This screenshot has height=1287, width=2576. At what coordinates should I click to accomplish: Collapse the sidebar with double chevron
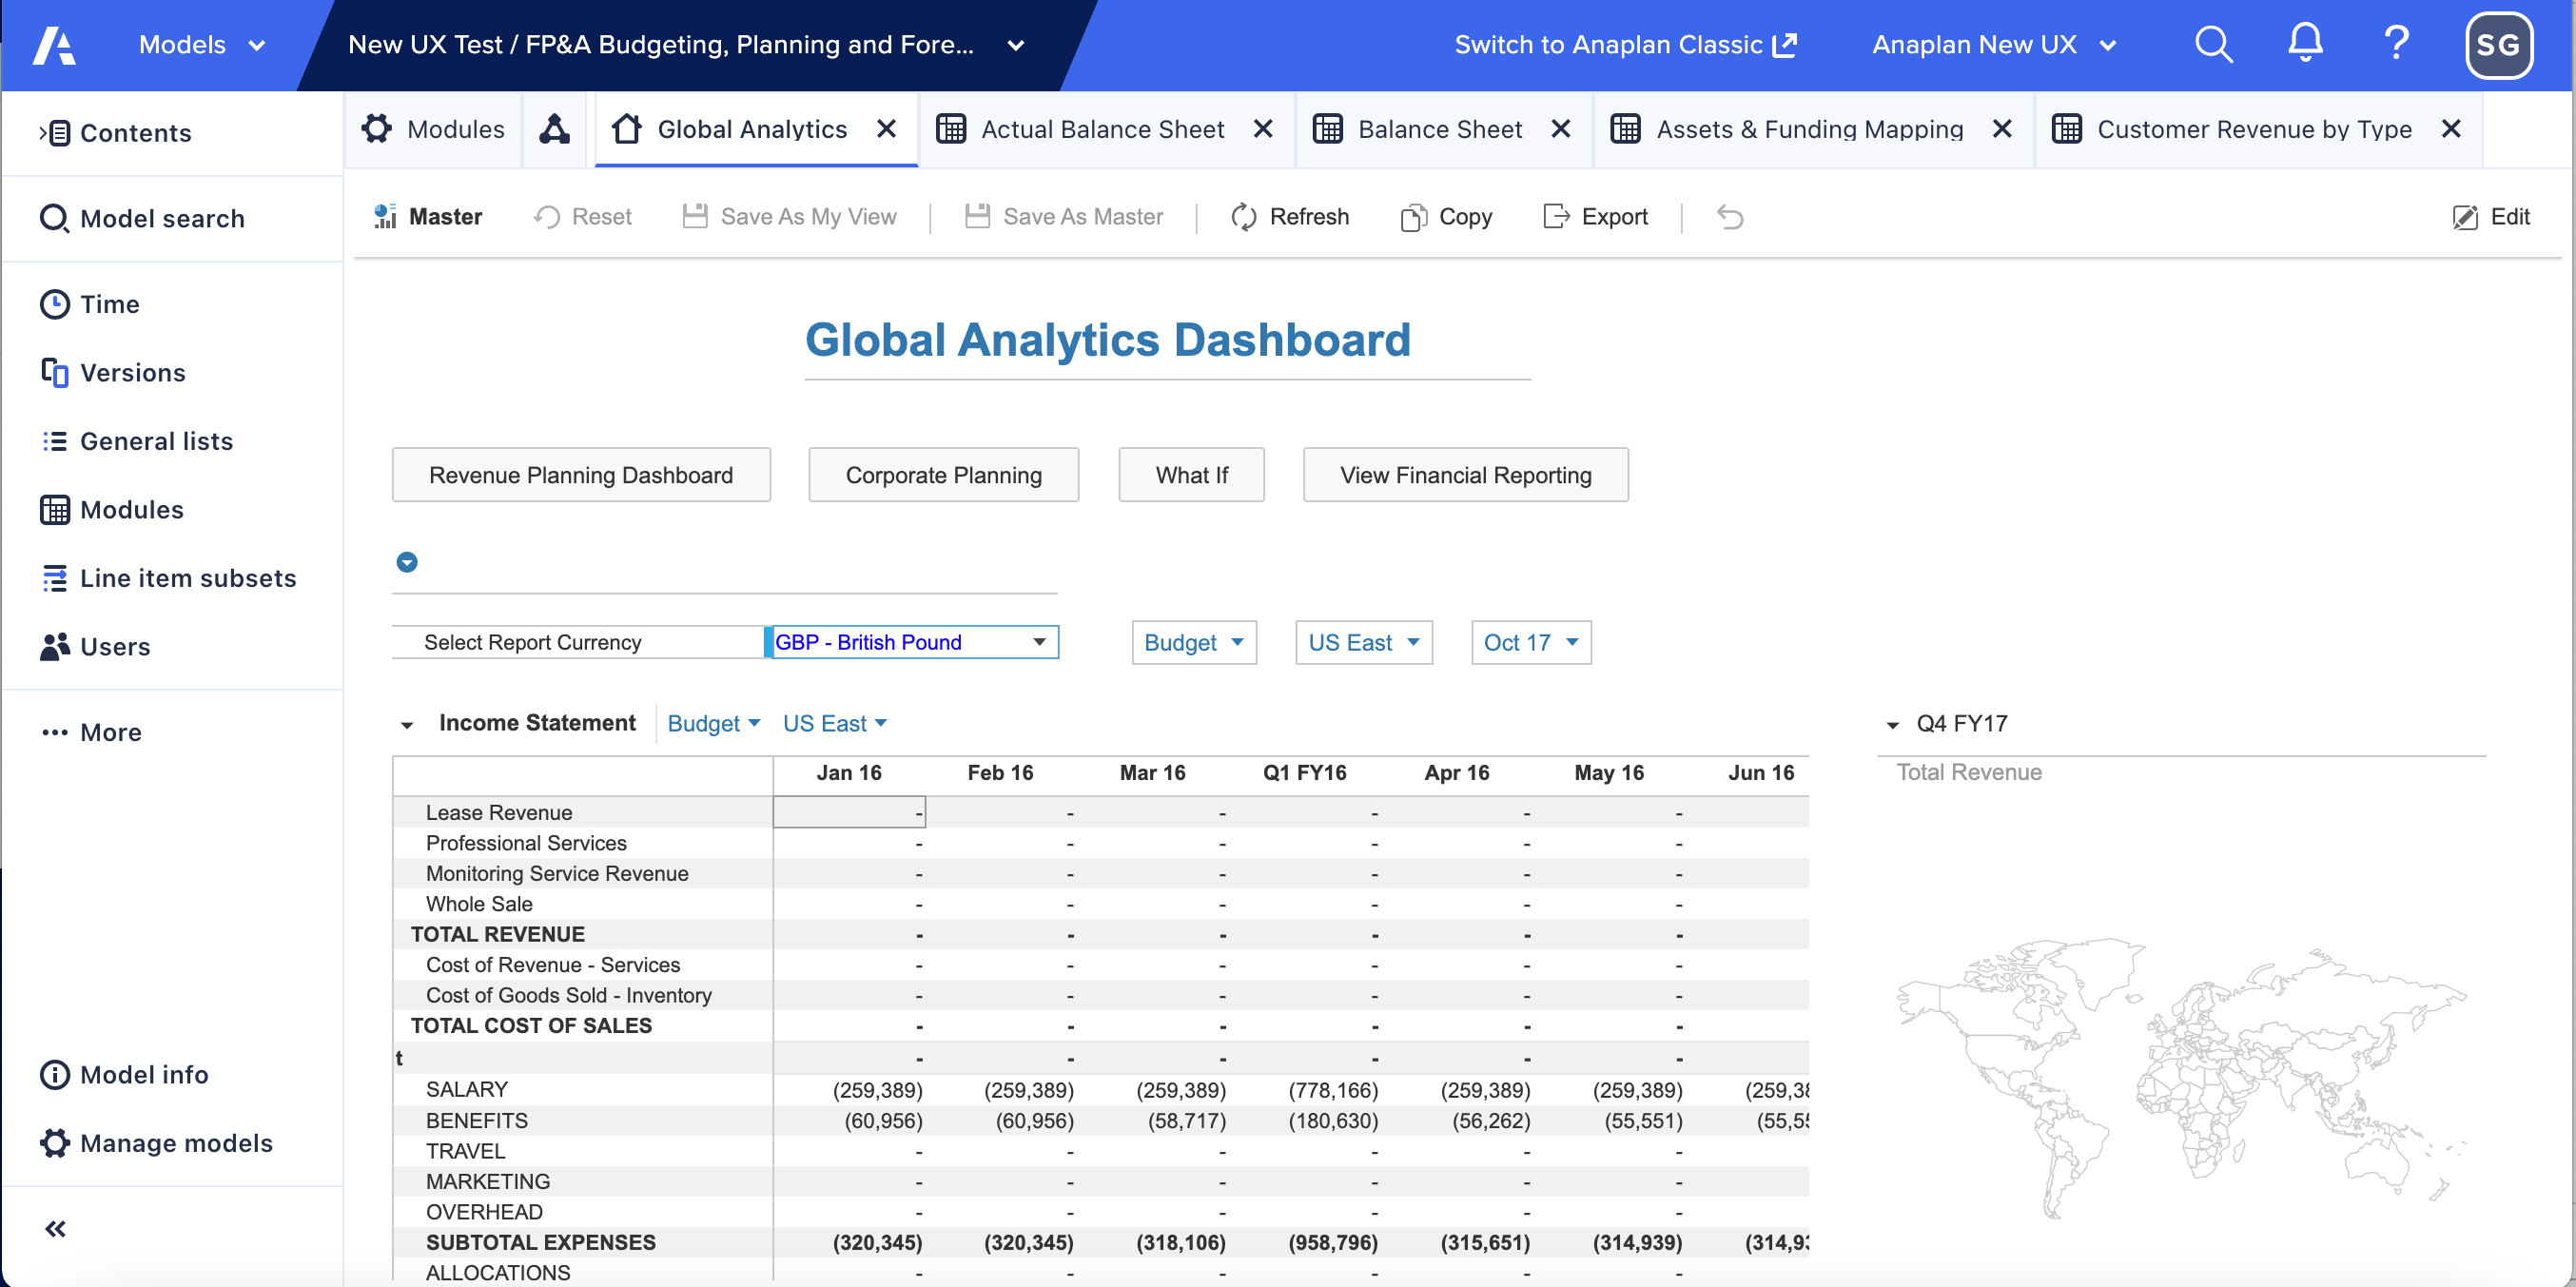(55, 1228)
